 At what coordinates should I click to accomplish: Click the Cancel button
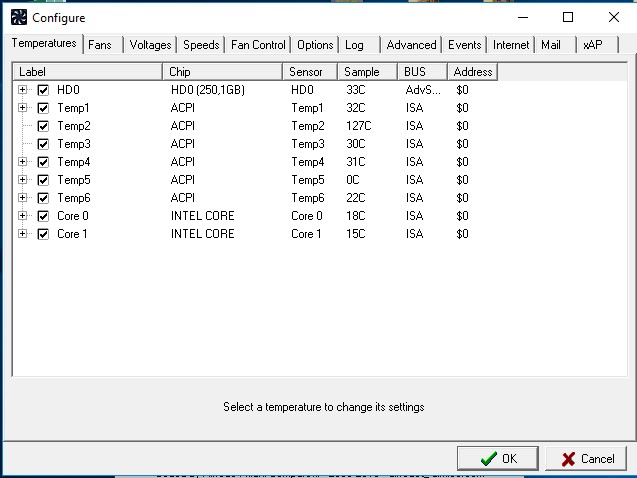click(x=588, y=459)
